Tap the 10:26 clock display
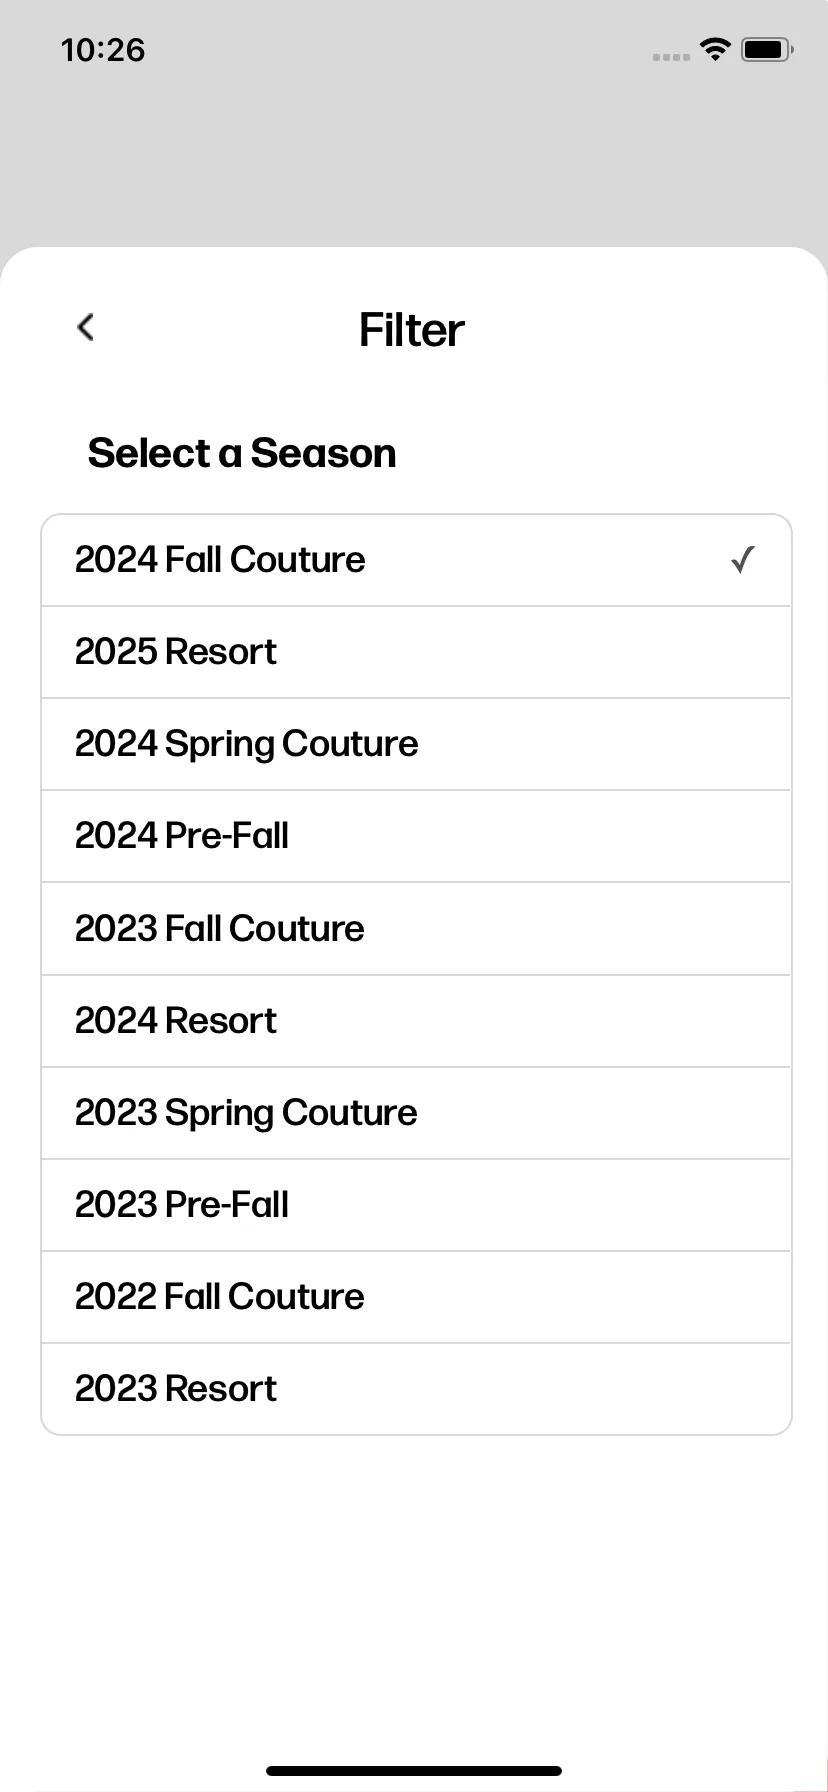This screenshot has width=828, height=1792. 103,50
